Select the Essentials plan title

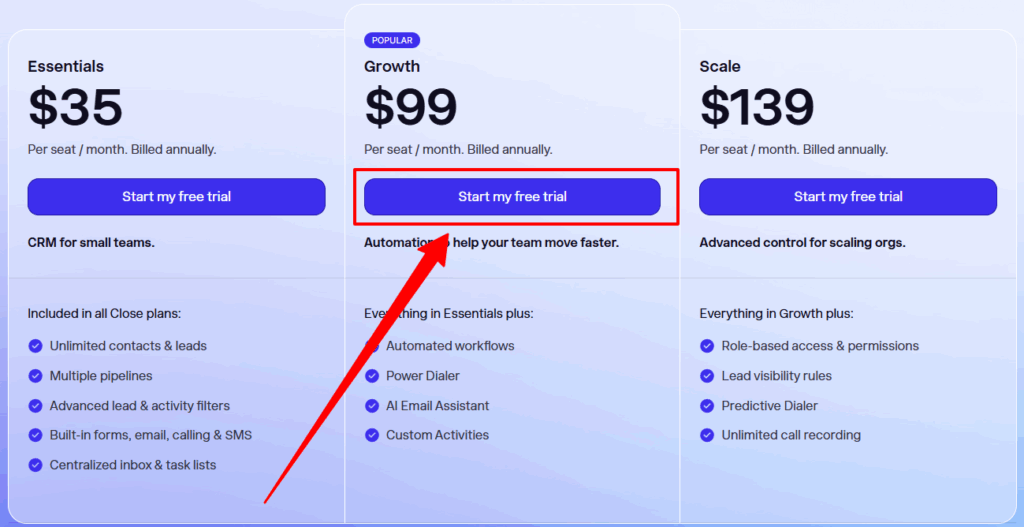point(66,67)
